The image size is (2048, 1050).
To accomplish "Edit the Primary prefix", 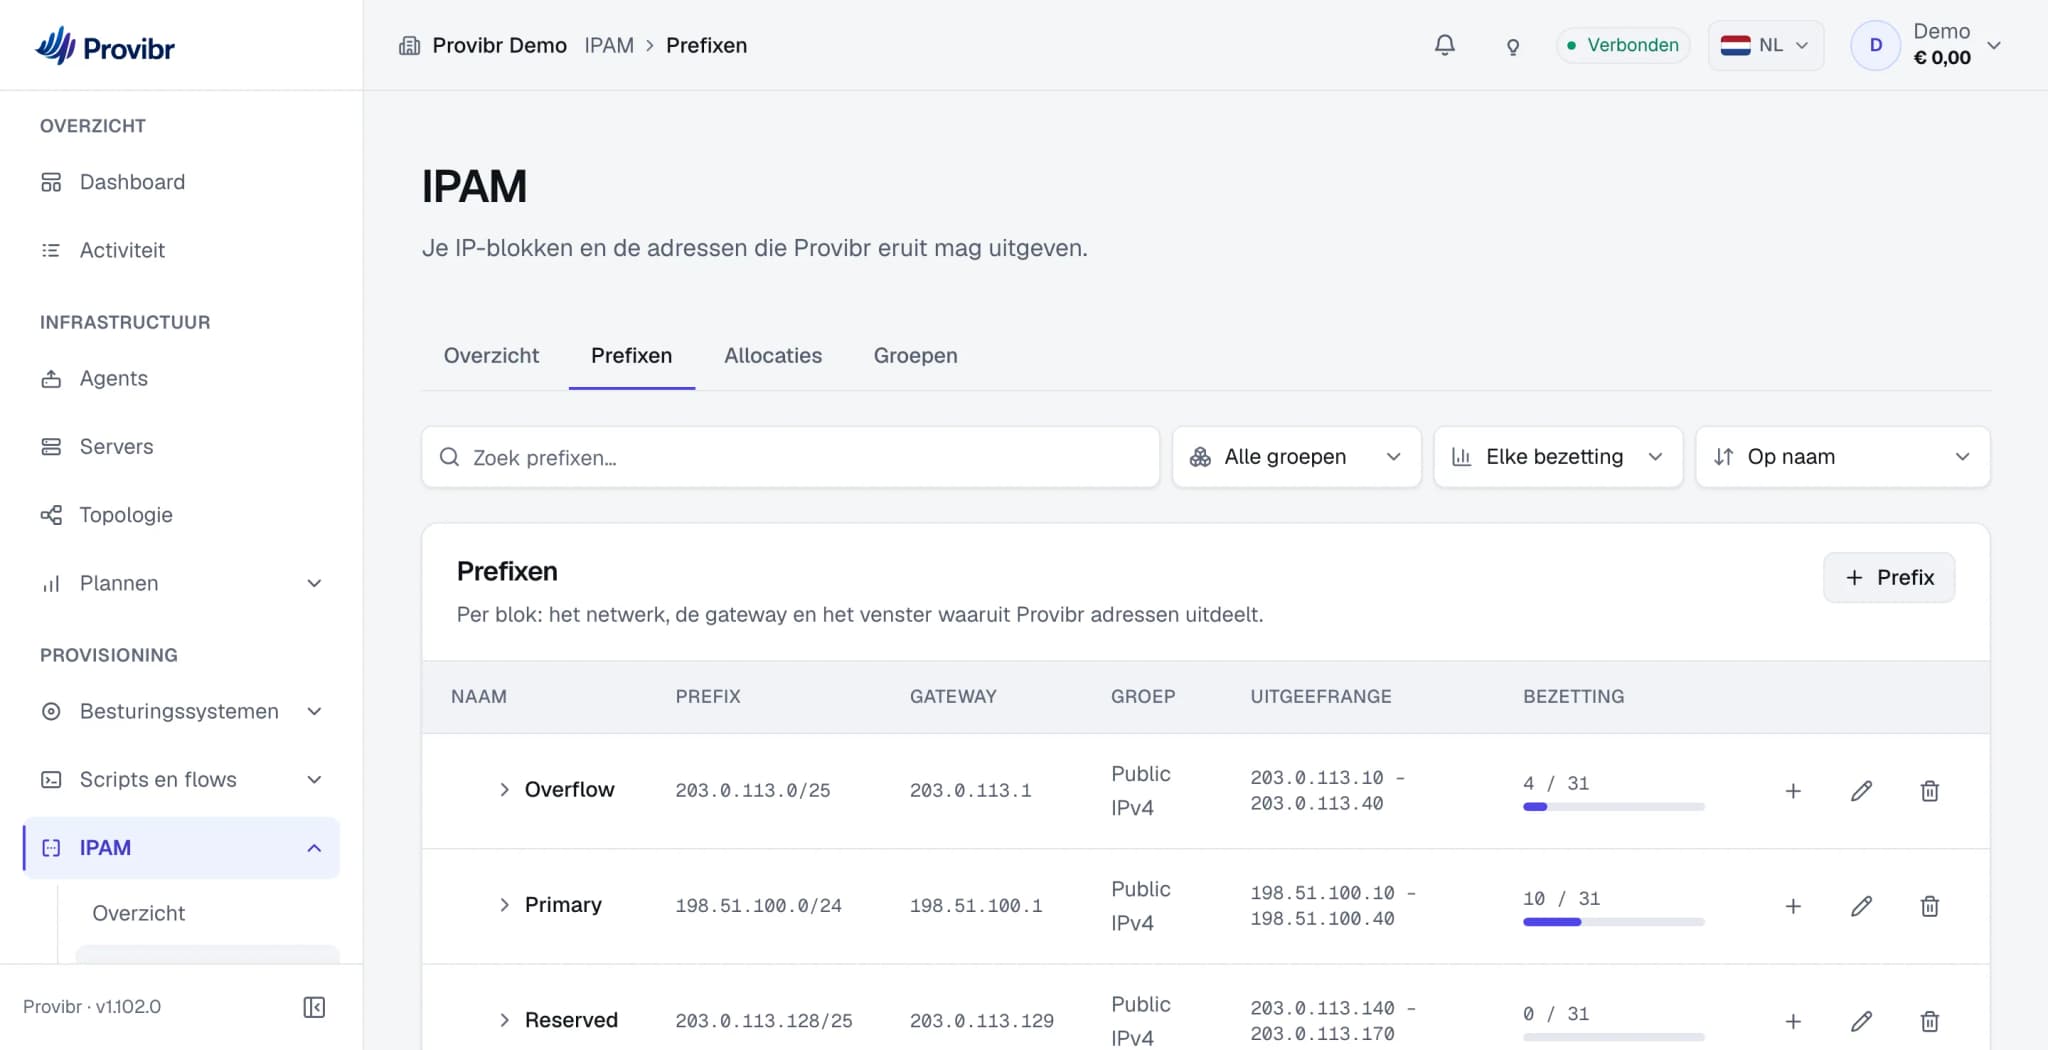I will pyautogui.click(x=1861, y=906).
